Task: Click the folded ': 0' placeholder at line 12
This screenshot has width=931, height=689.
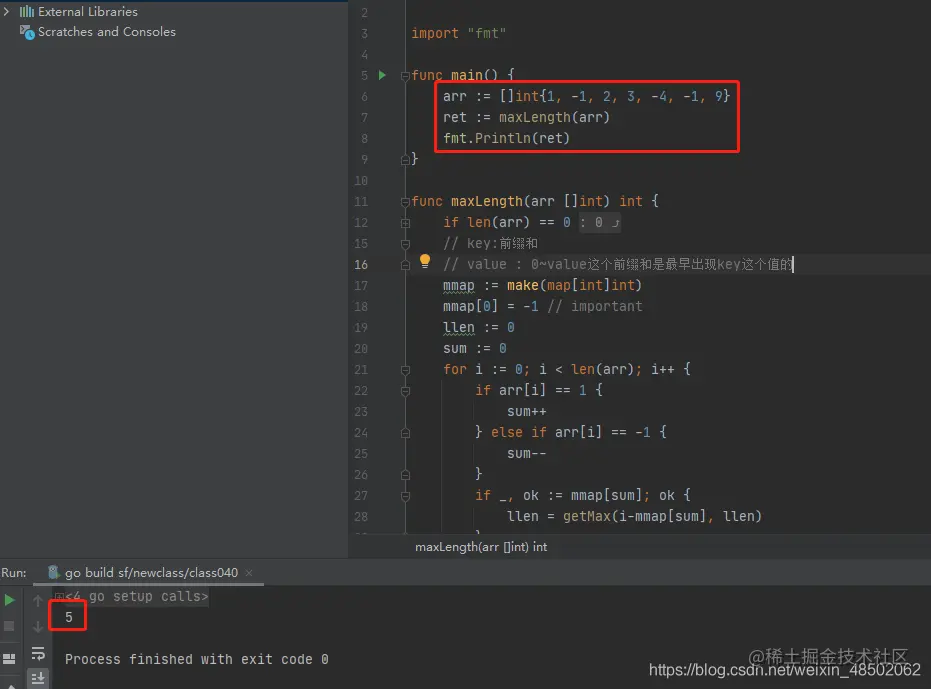Action: [x=600, y=222]
